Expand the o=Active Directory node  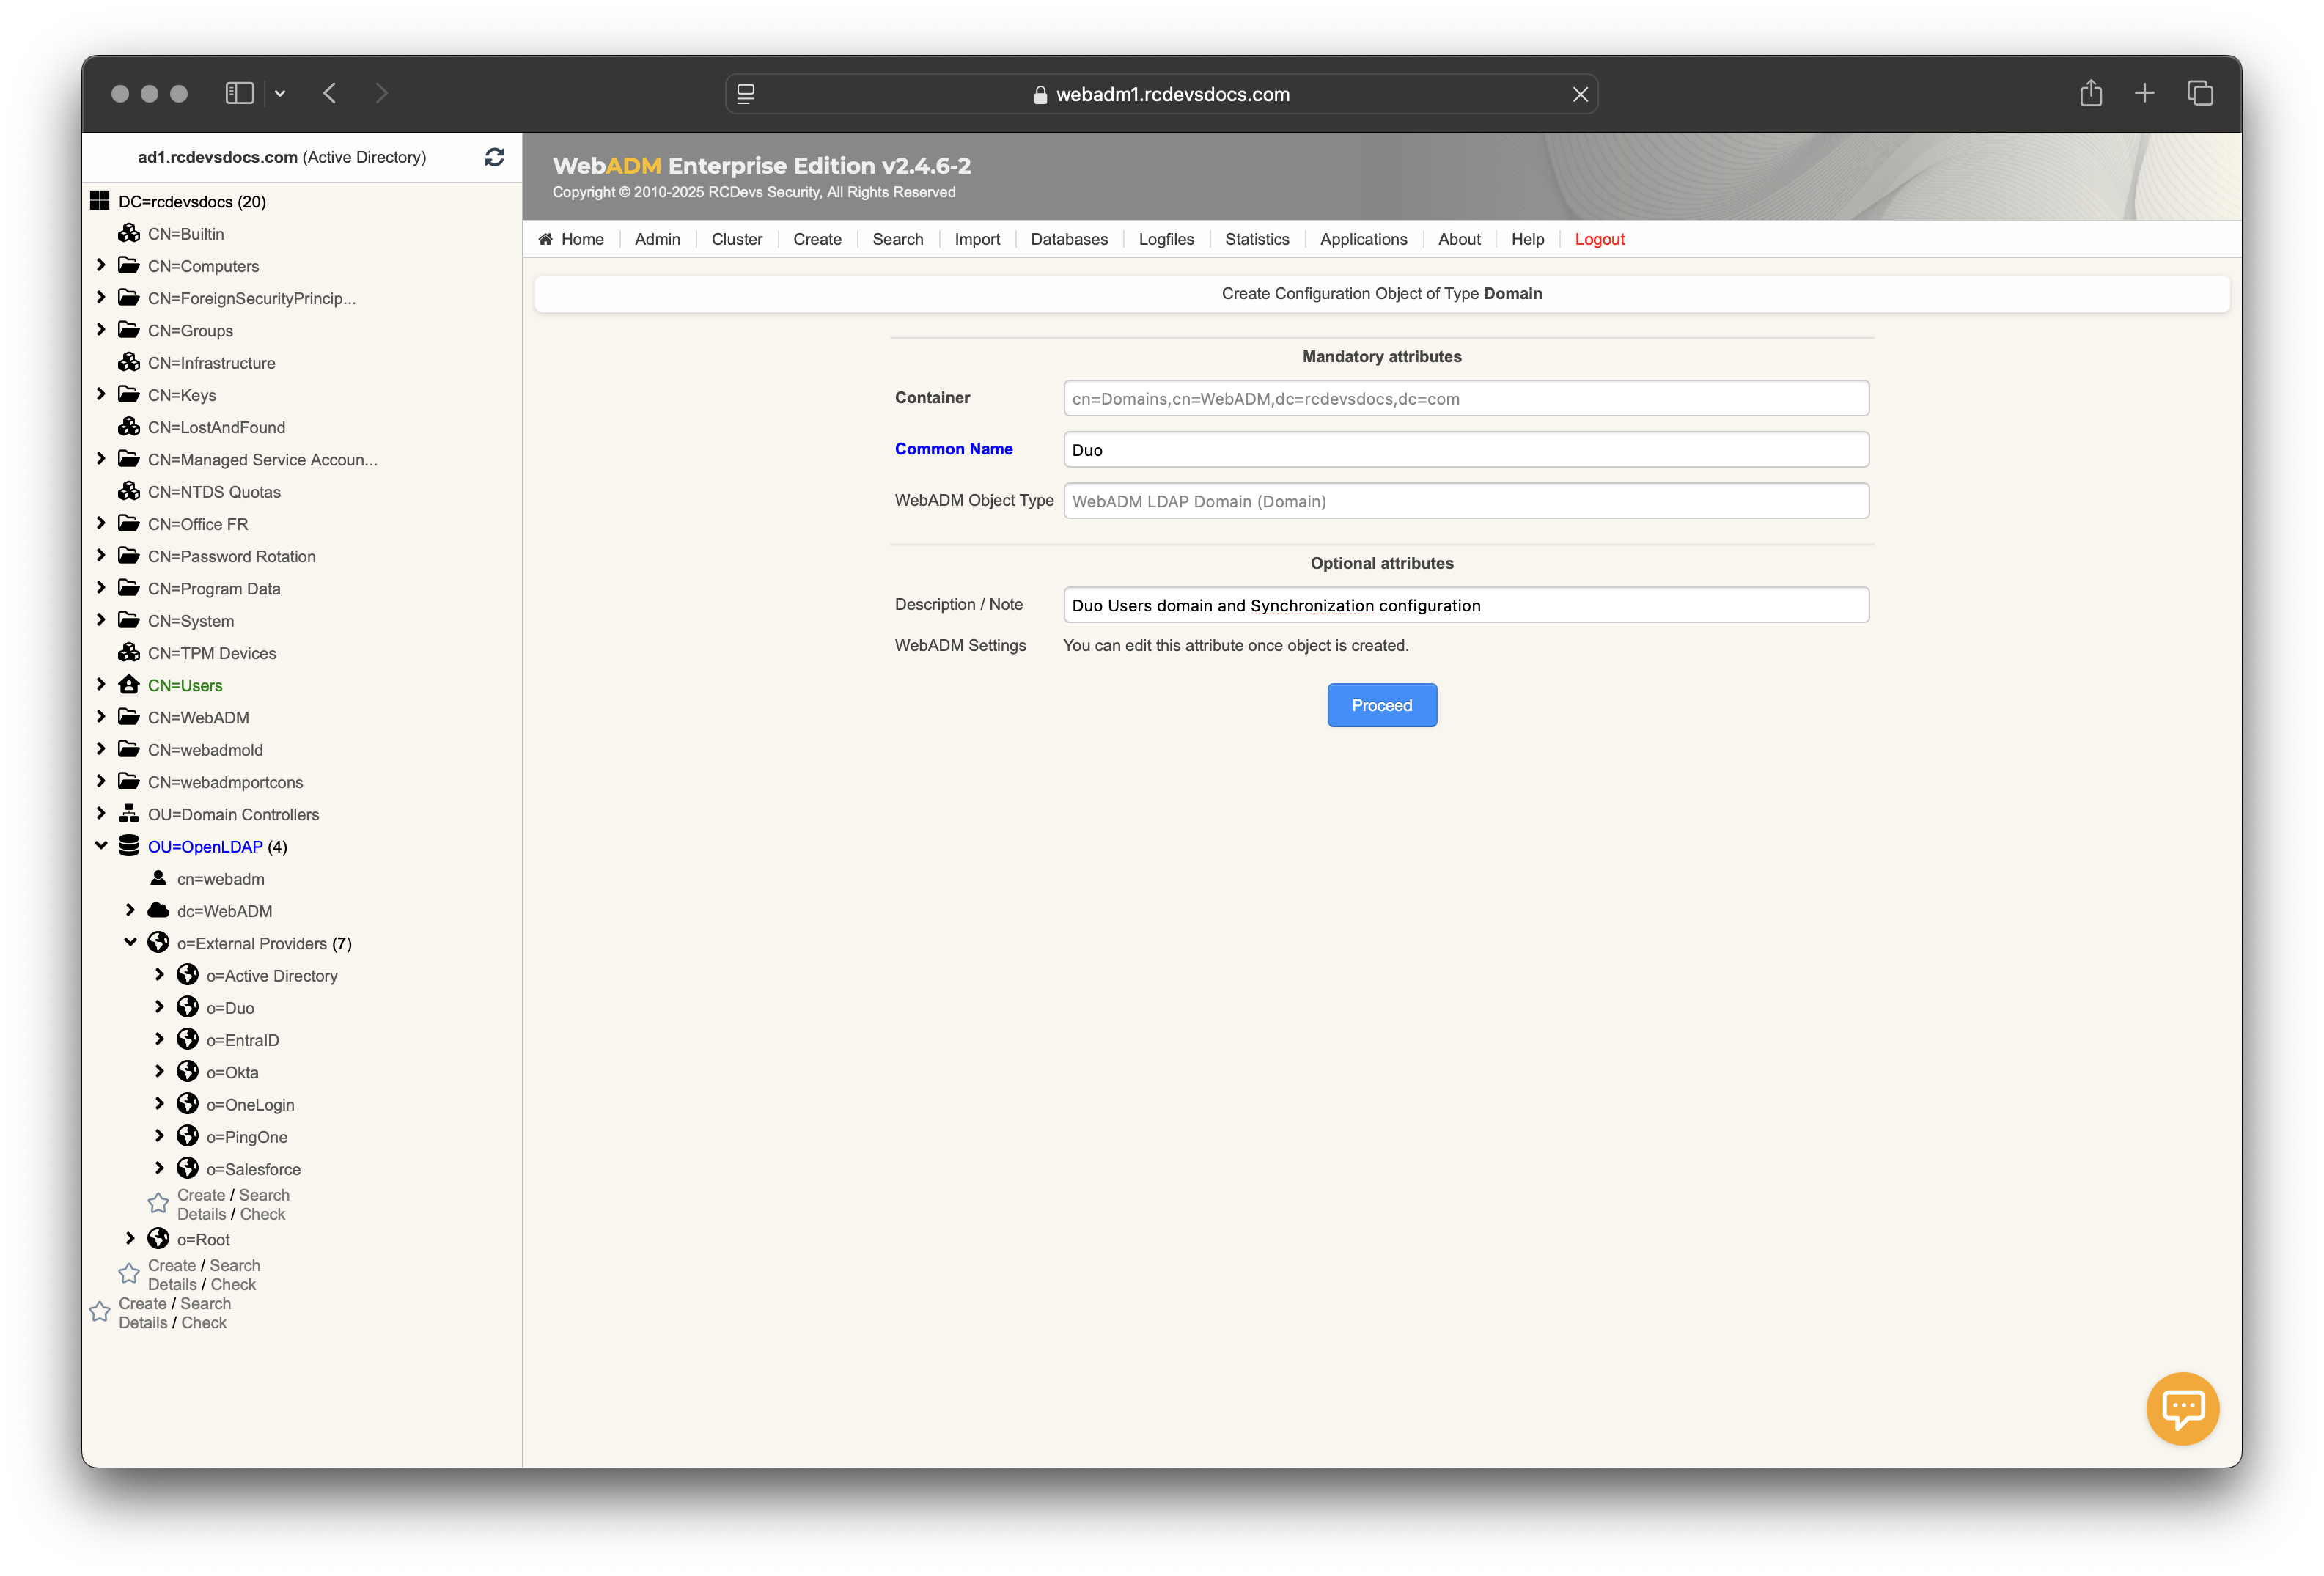159,974
